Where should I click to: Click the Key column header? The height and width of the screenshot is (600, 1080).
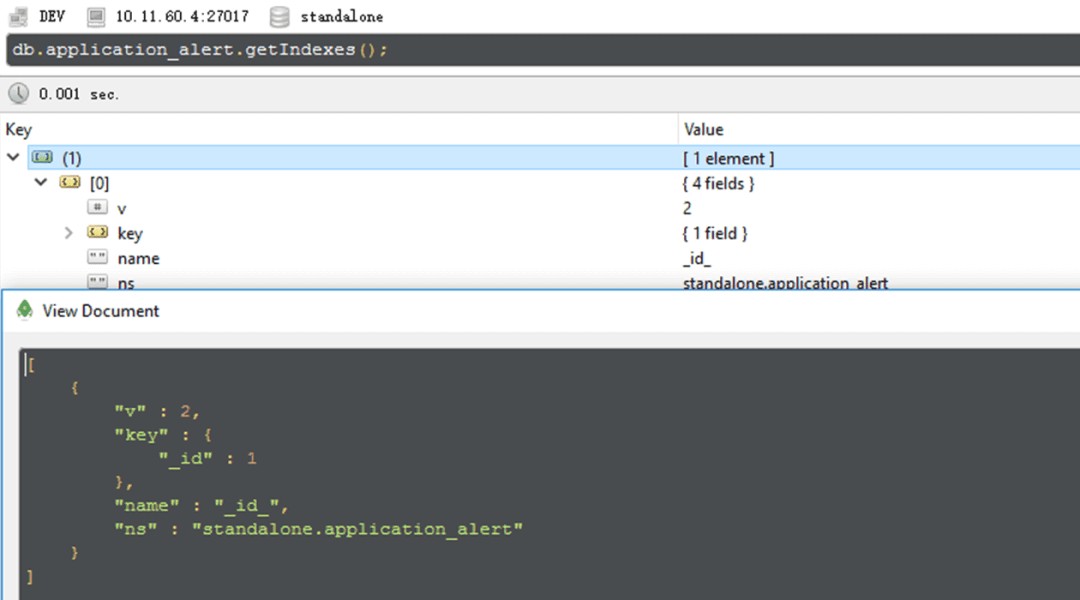click(x=19, y=129)
